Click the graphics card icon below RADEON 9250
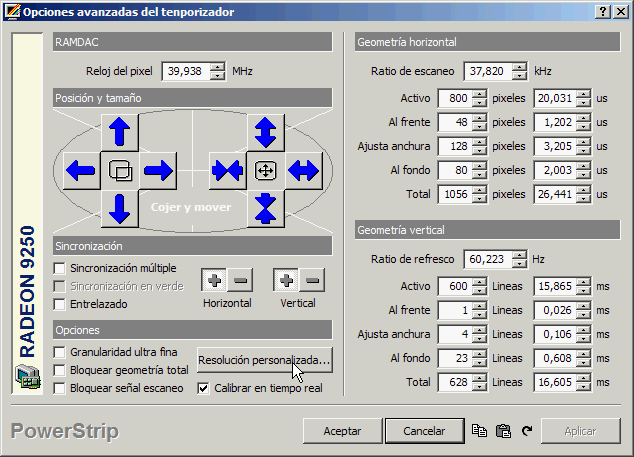634x457 pixels. (27, 376)
